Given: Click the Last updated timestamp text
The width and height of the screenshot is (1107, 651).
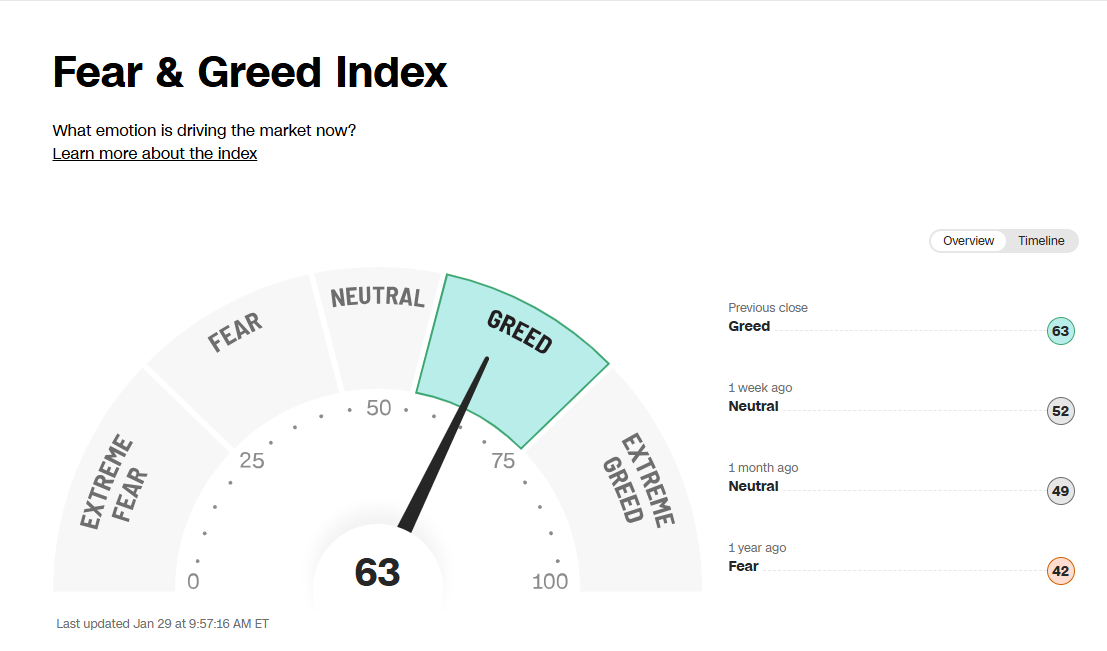Looking at the screenshot, I should point(162,624).
